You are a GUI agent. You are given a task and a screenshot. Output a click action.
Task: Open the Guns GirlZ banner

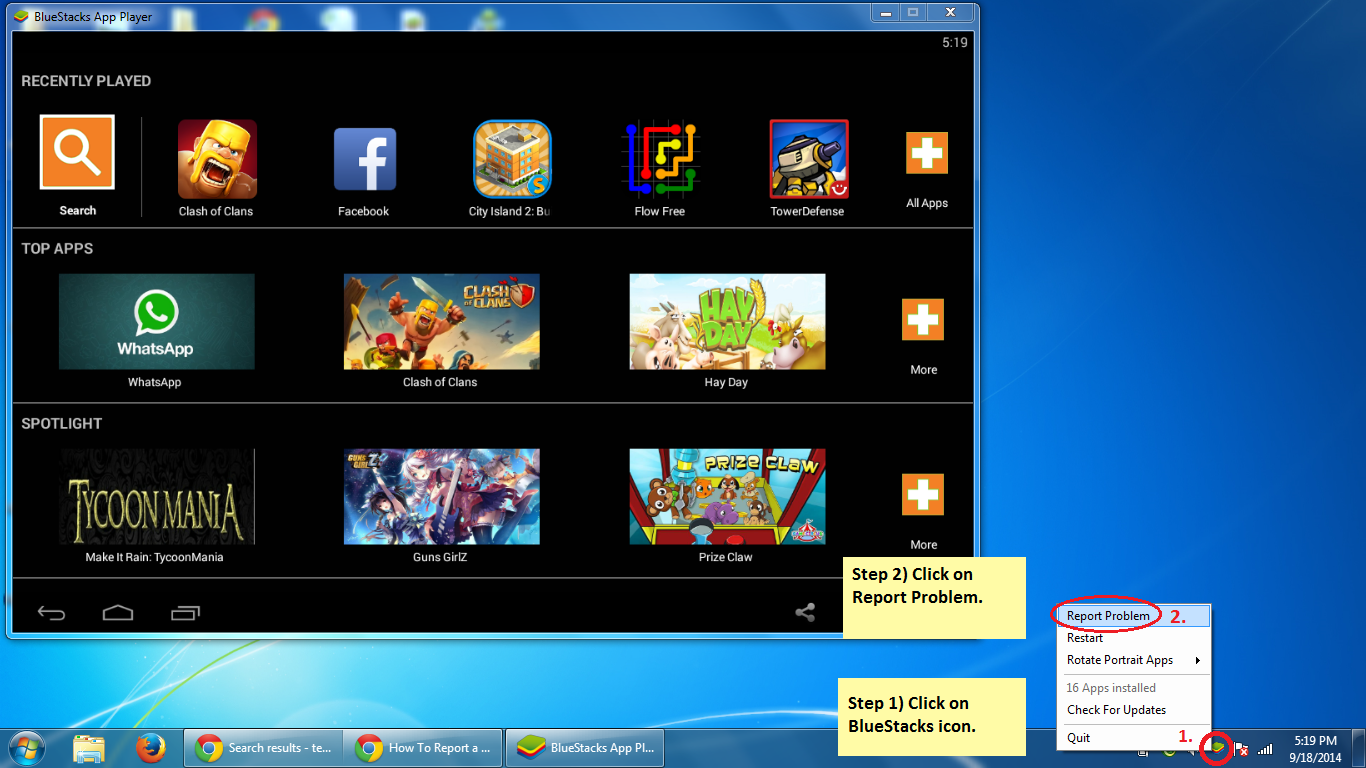tap(441, 497)
